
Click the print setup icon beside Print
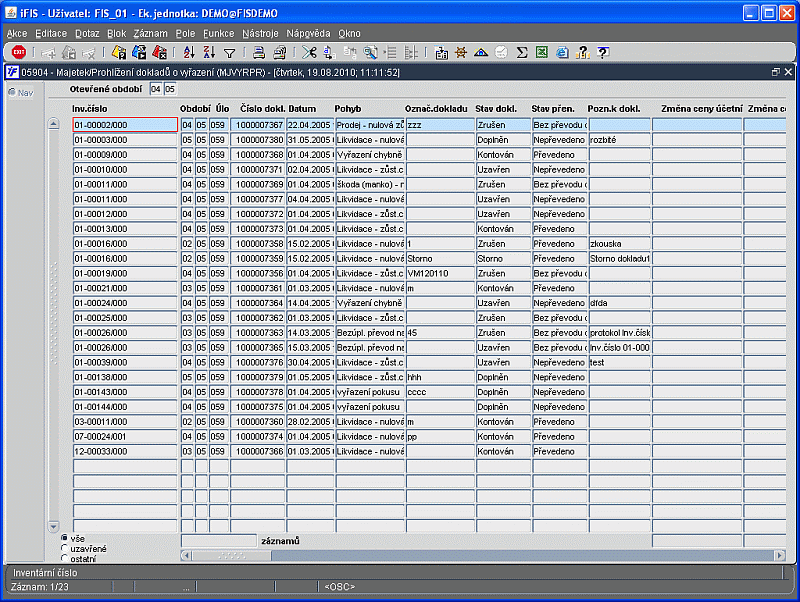coord(279,52)
